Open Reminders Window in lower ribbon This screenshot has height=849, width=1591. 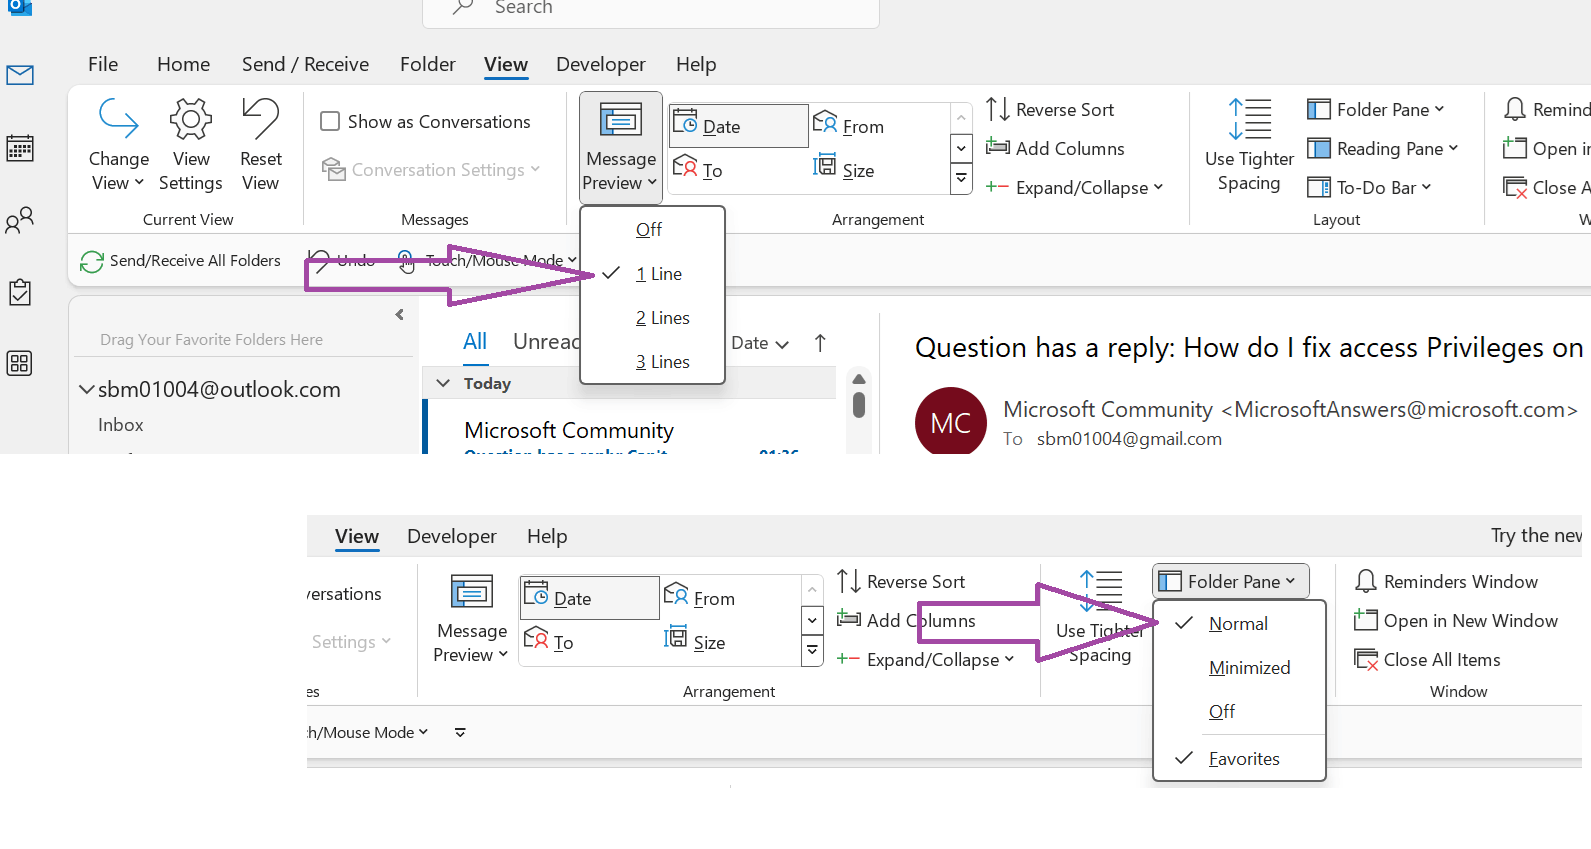(x=1446, y=581)
